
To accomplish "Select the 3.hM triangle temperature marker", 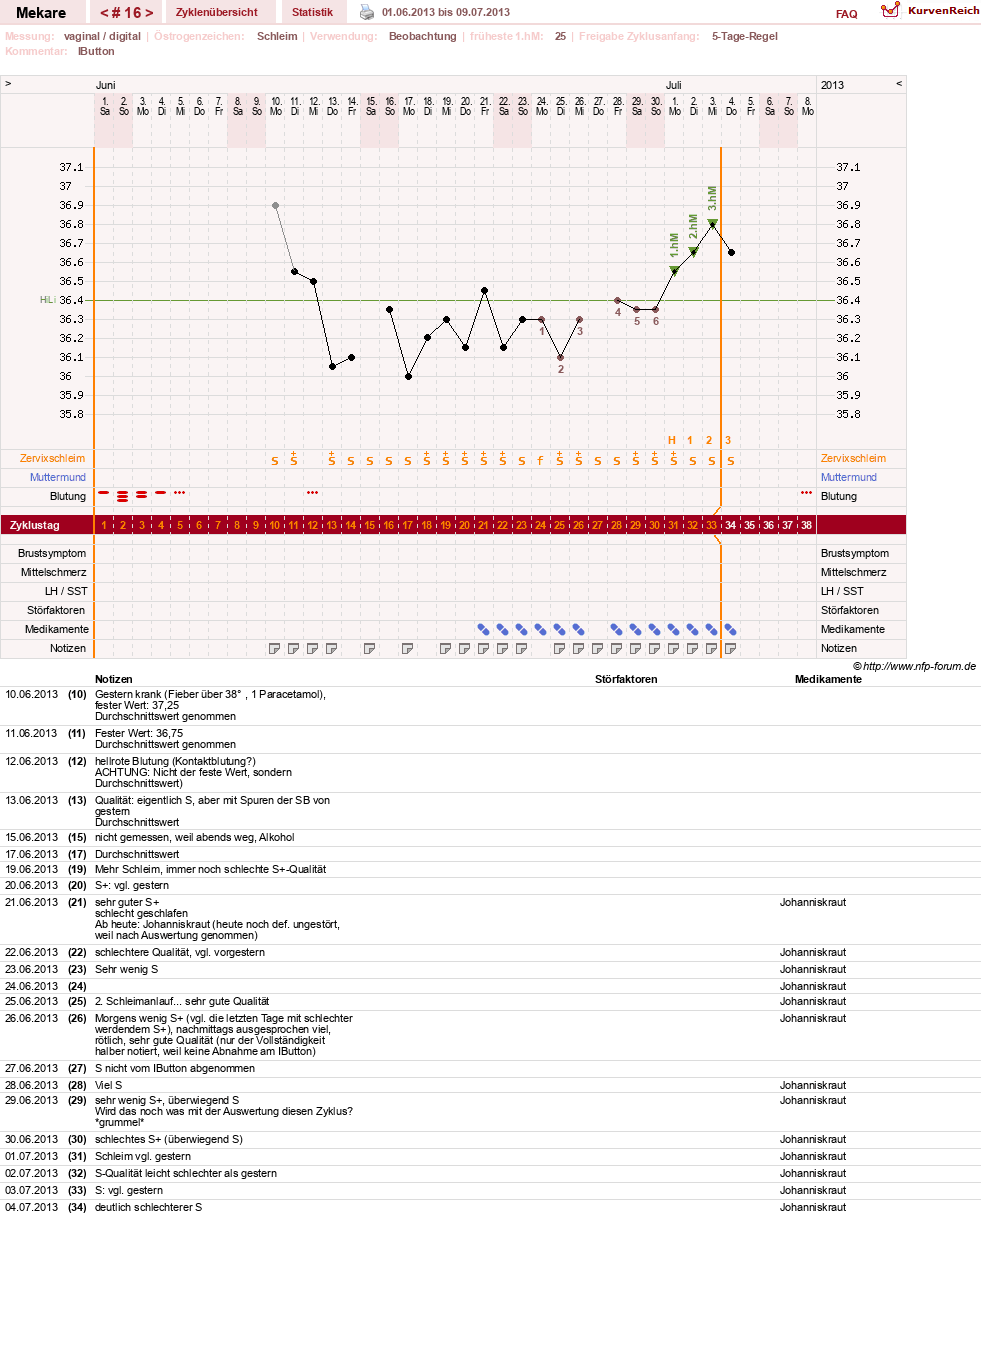I will pos(712,224).
